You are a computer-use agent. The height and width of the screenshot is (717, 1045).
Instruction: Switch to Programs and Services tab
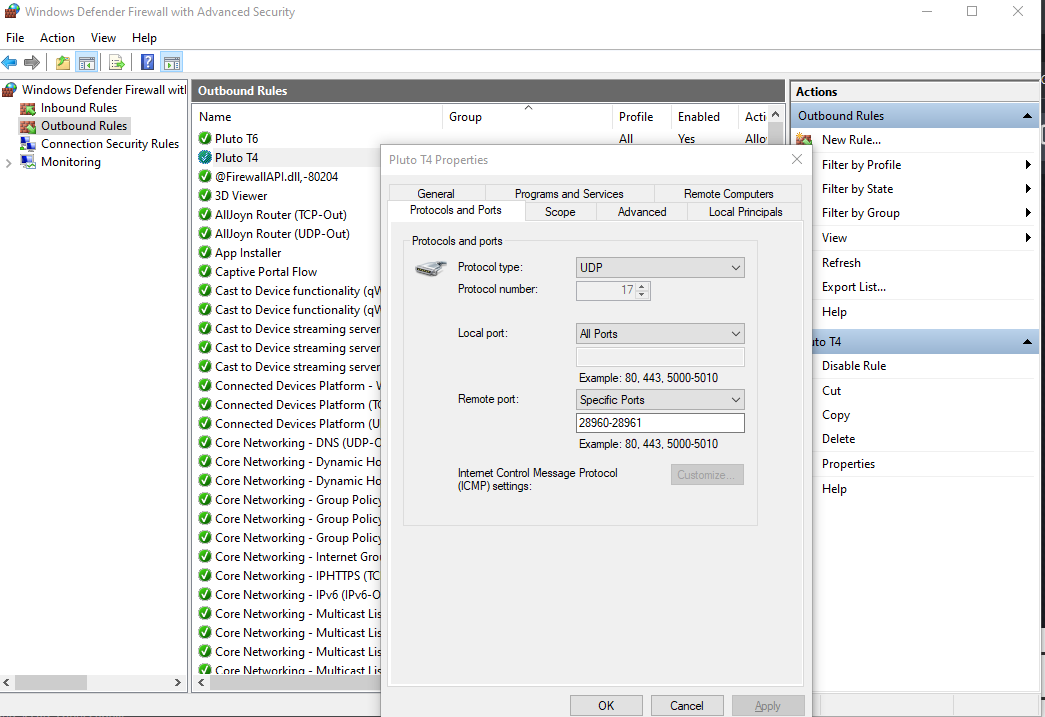point(569,193)
